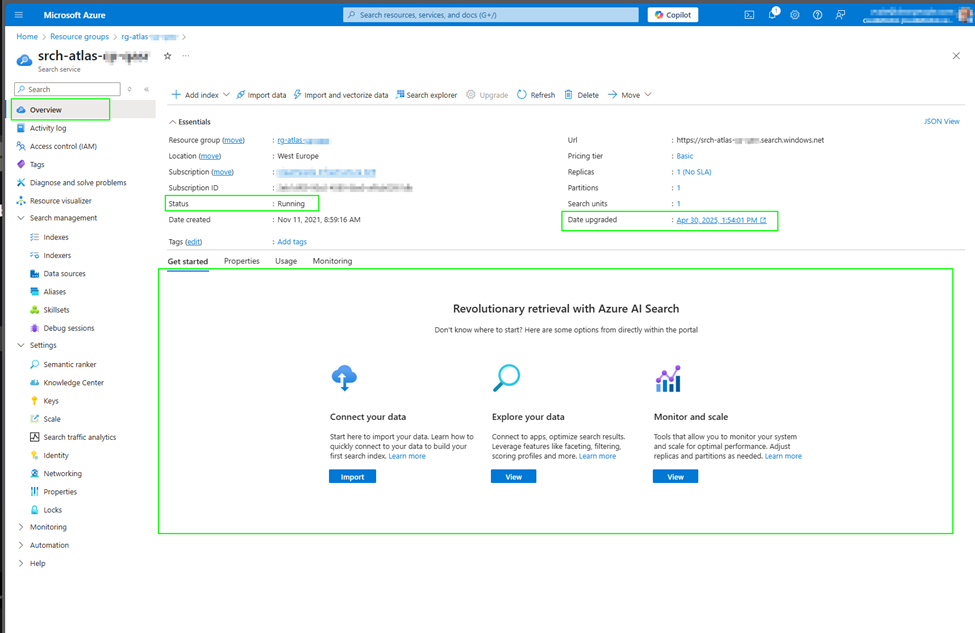Open Cloud Shell from the top bar
Image resolution: width=975 pixels, height=633 pixels.
click(x=749, y=15)
